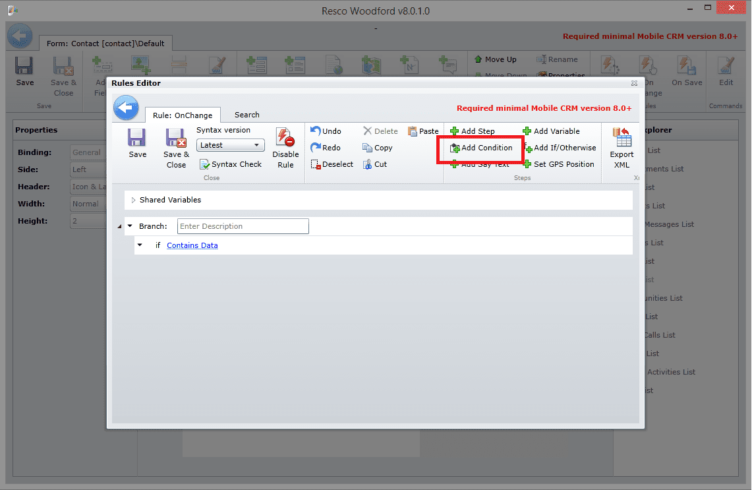
Task: Open the Contains Data link
Action: pos(192,245)
